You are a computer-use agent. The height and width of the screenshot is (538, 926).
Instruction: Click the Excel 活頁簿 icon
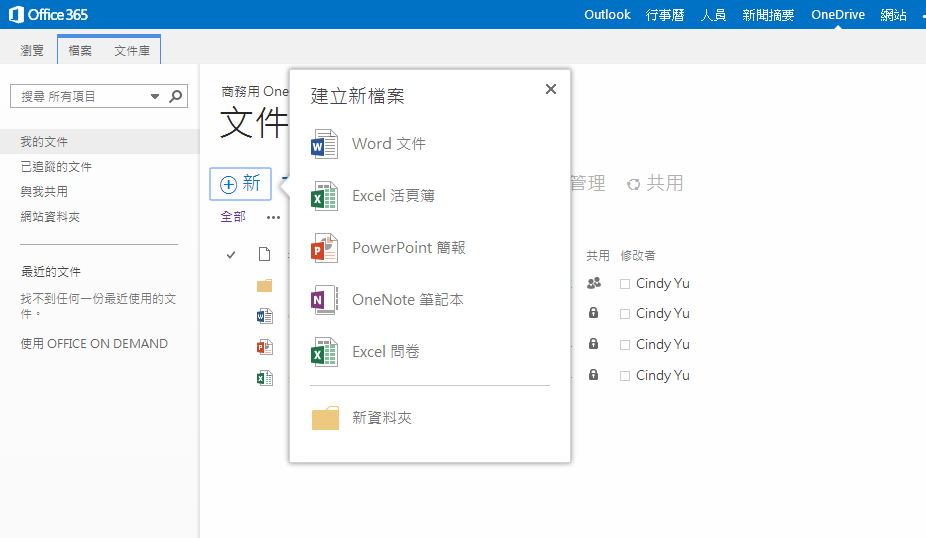pyautogui.click(x=325, y=196)
